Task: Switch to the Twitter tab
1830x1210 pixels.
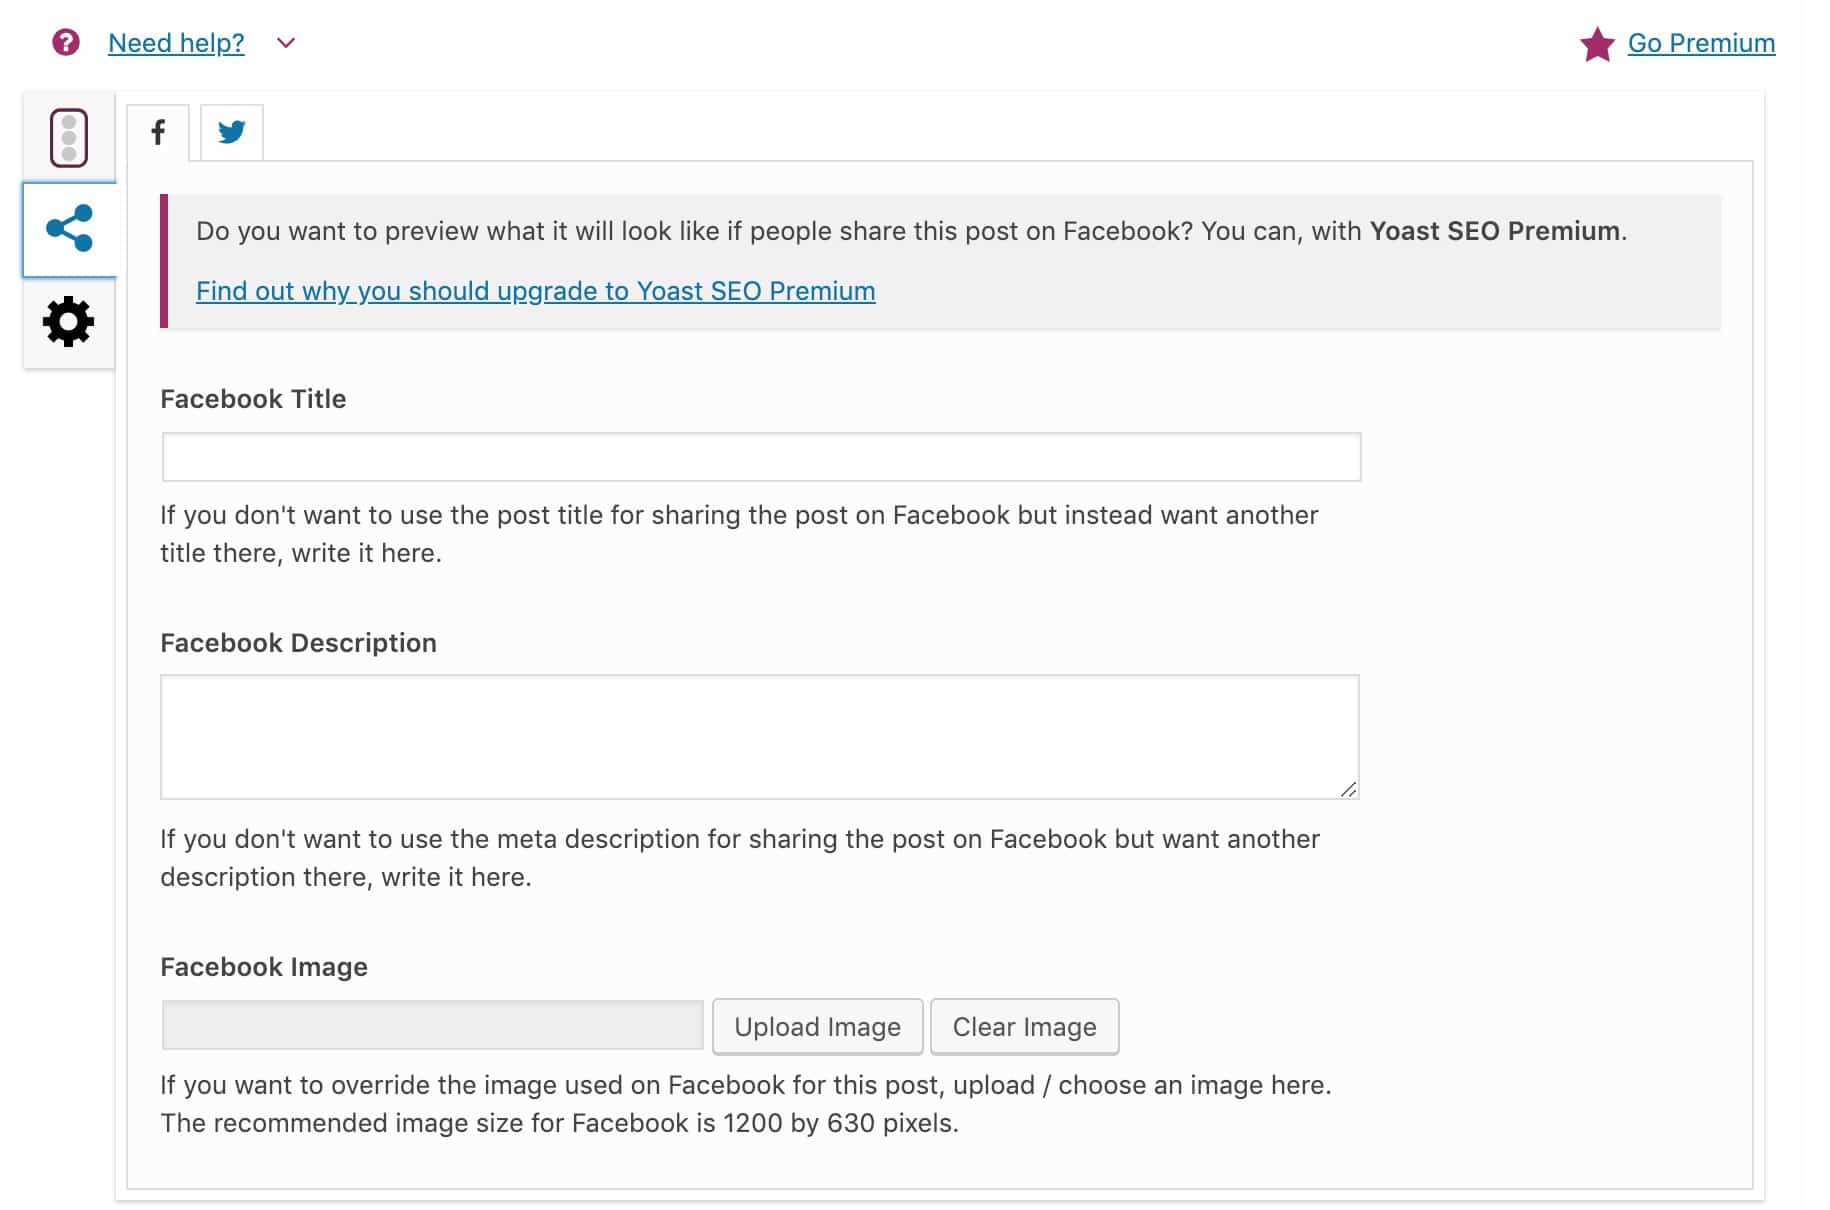Action: click(x=232, y=132)
